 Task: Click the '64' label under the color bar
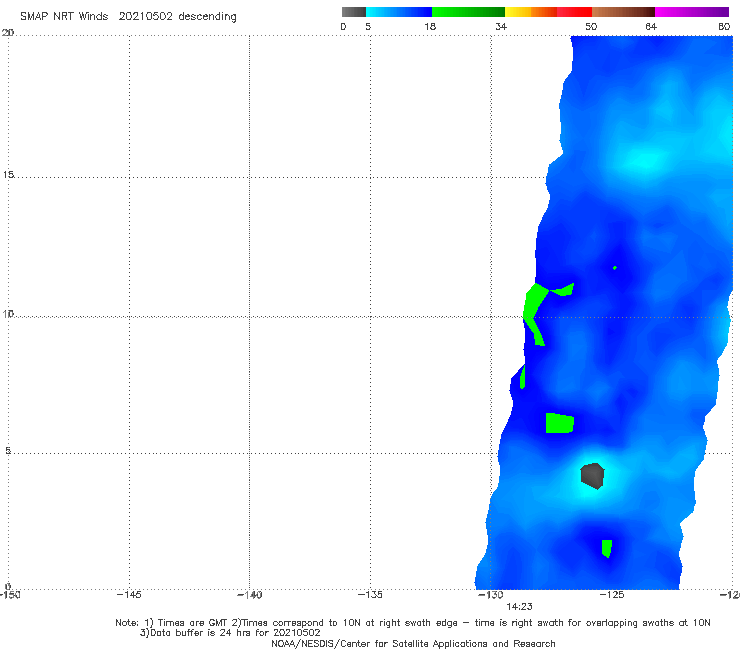[651, 26]
